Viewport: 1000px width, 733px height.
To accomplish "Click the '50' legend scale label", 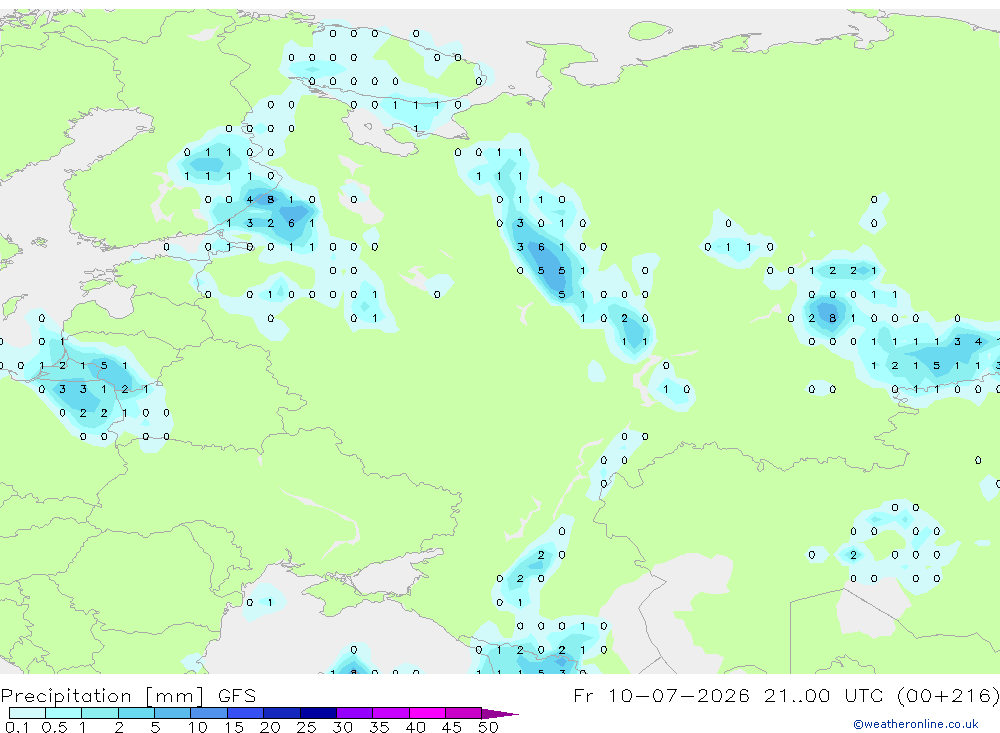I will (x=488, y=727).
